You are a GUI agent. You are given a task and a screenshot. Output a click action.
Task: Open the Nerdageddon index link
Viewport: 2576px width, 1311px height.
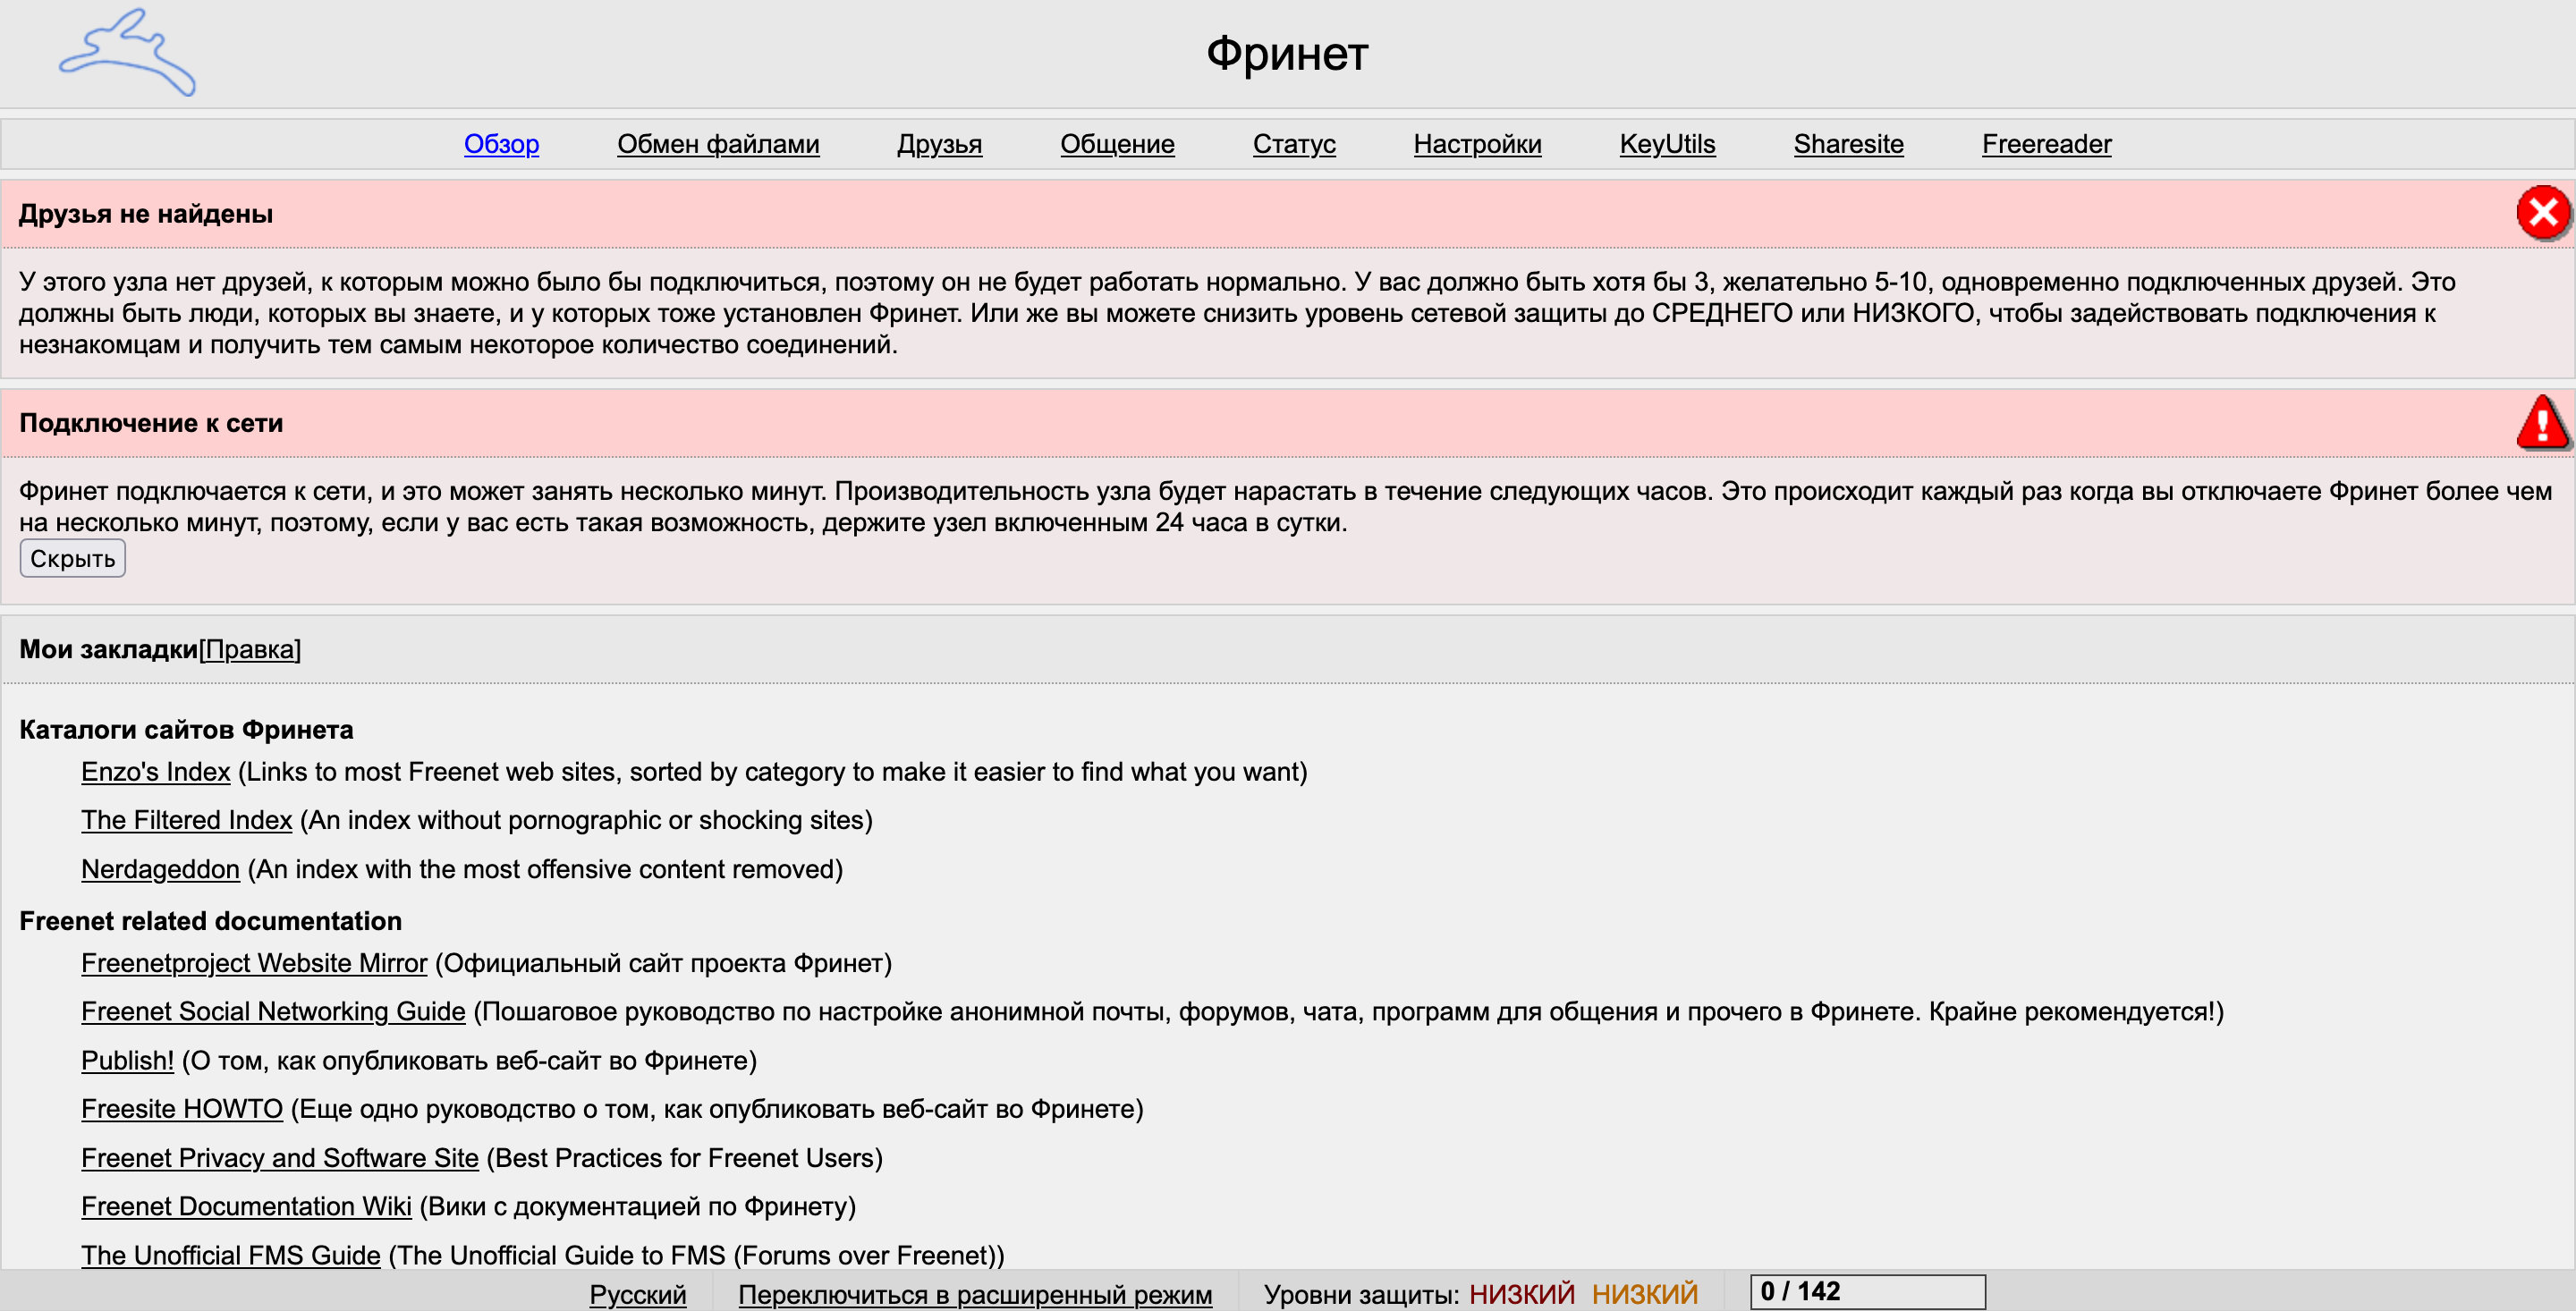[160, 869]
